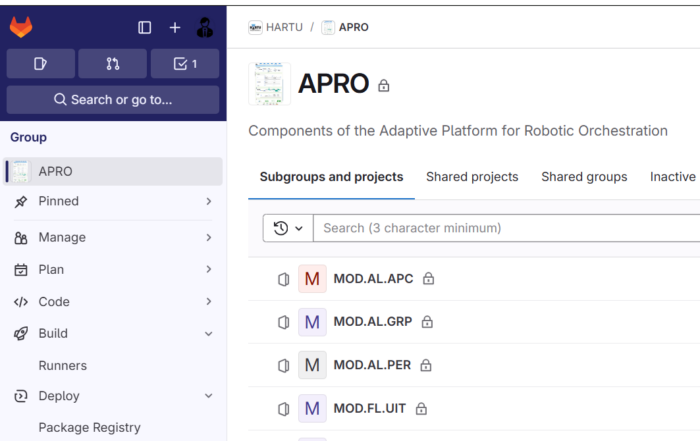This screenshot has height=441, width=700.
Task: Click the APRO group avatar image
Action: (269, 84)
